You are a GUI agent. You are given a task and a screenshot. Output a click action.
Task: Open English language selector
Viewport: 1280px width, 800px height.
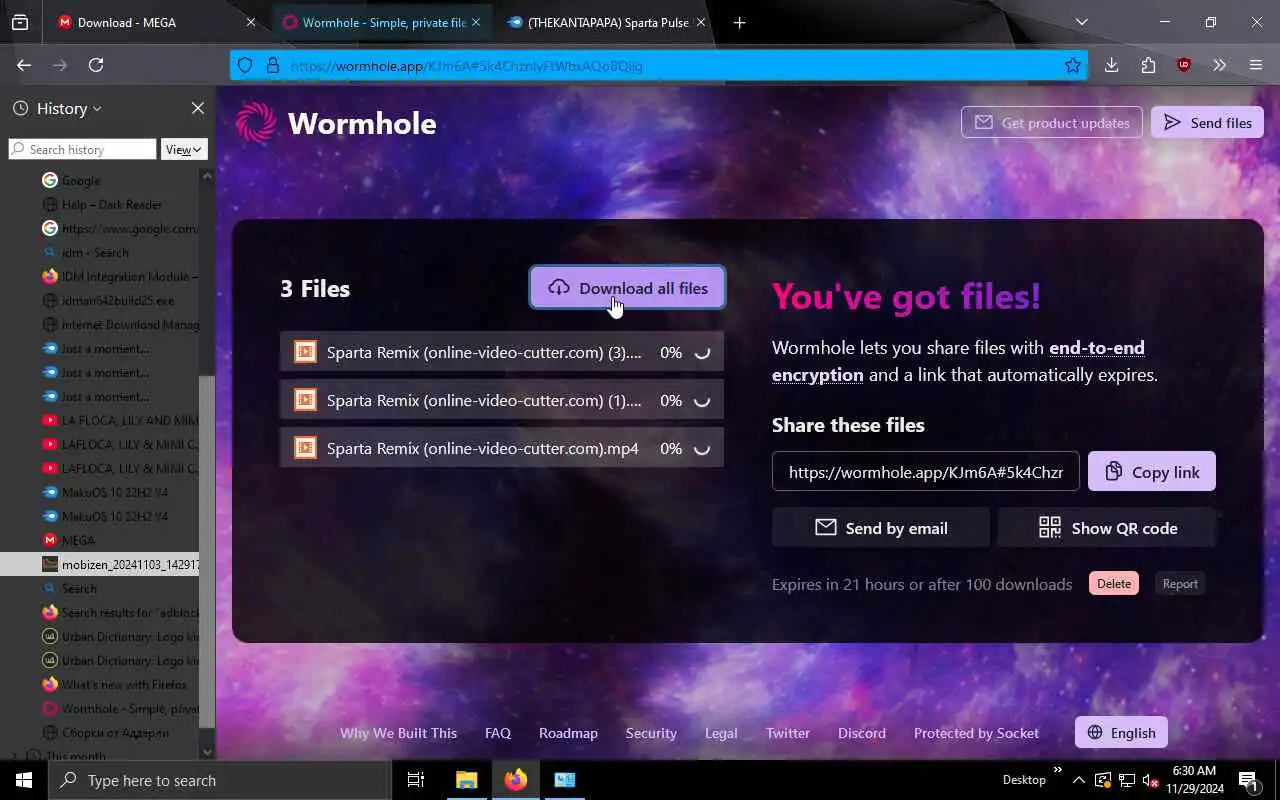pos(1122,732)
